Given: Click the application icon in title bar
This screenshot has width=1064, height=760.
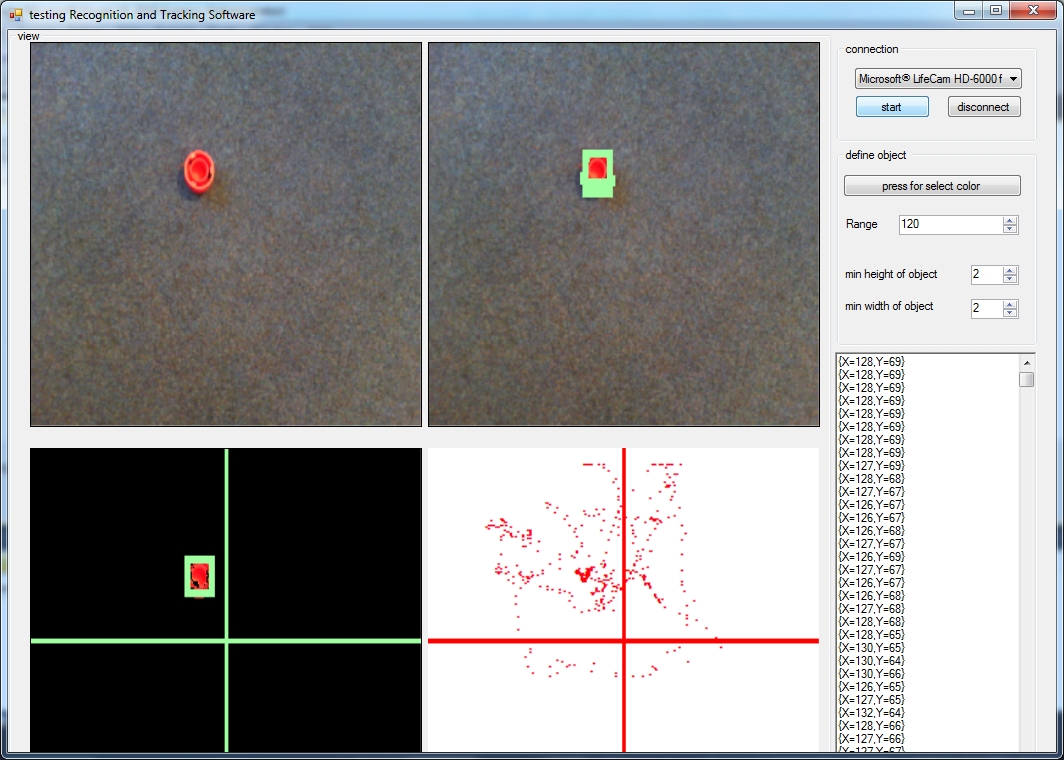Looking at the screenshot, I should pyautogui.click(x=16, y=14).
